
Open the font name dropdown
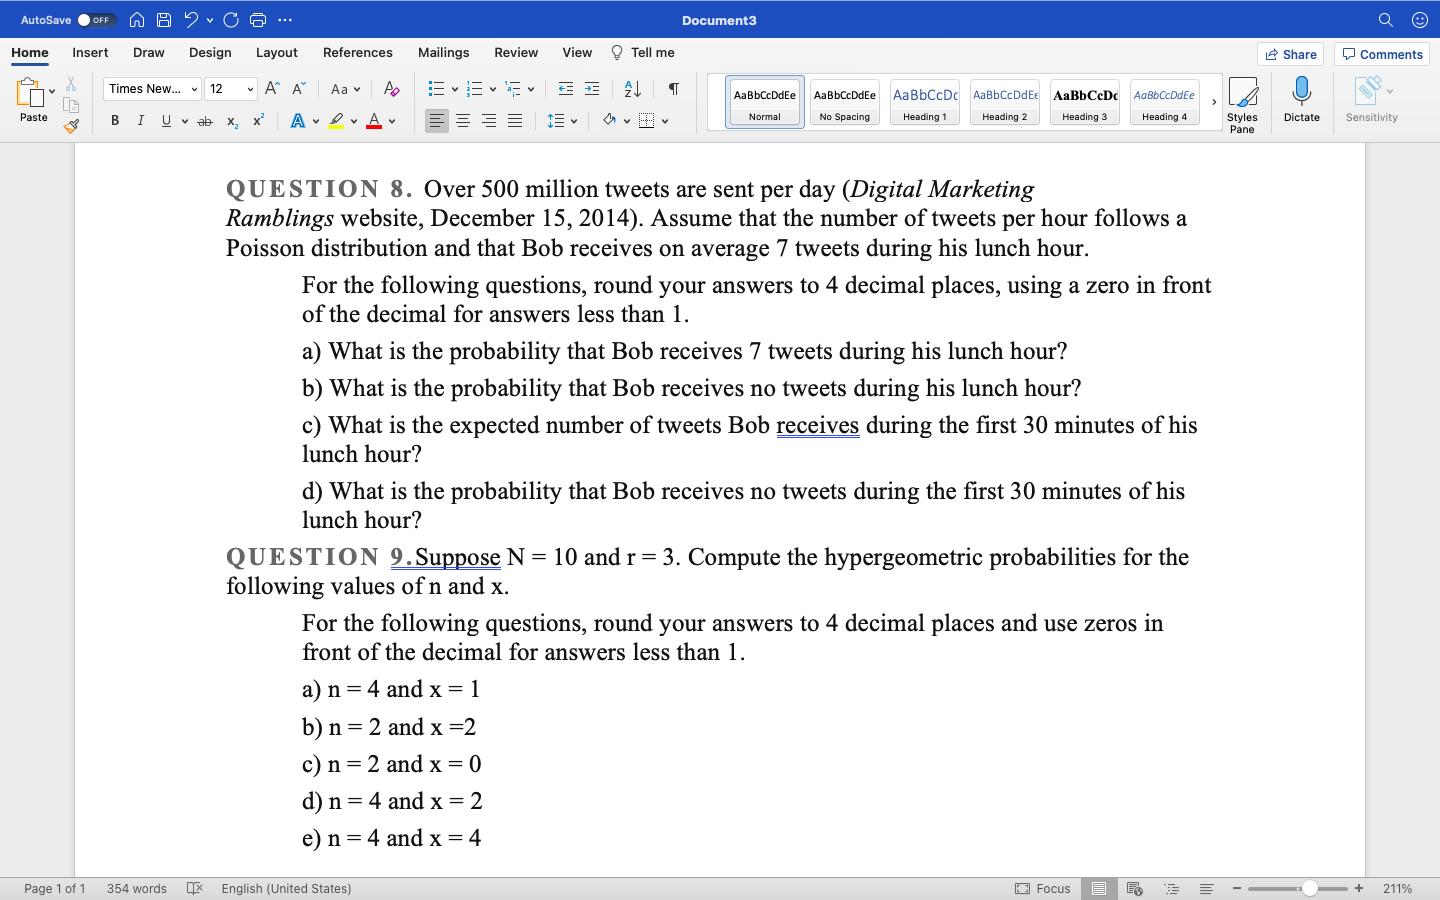[x=194, y=89]
